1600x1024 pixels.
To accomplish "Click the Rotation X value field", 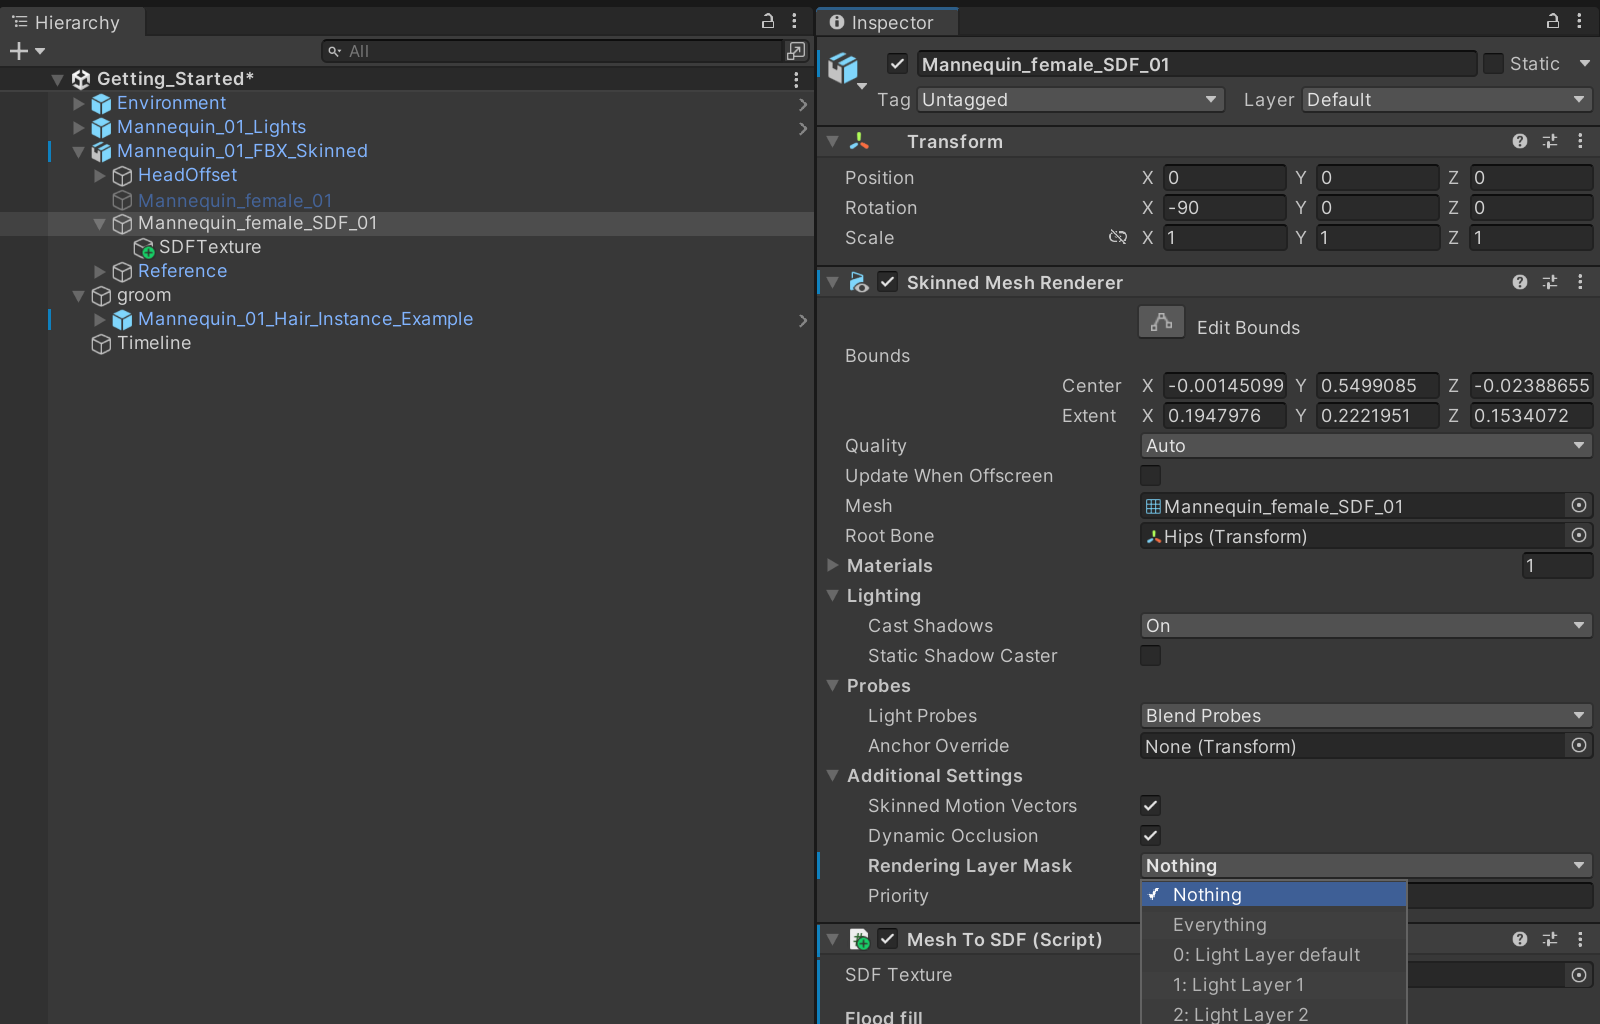I will click(1223, 208).
